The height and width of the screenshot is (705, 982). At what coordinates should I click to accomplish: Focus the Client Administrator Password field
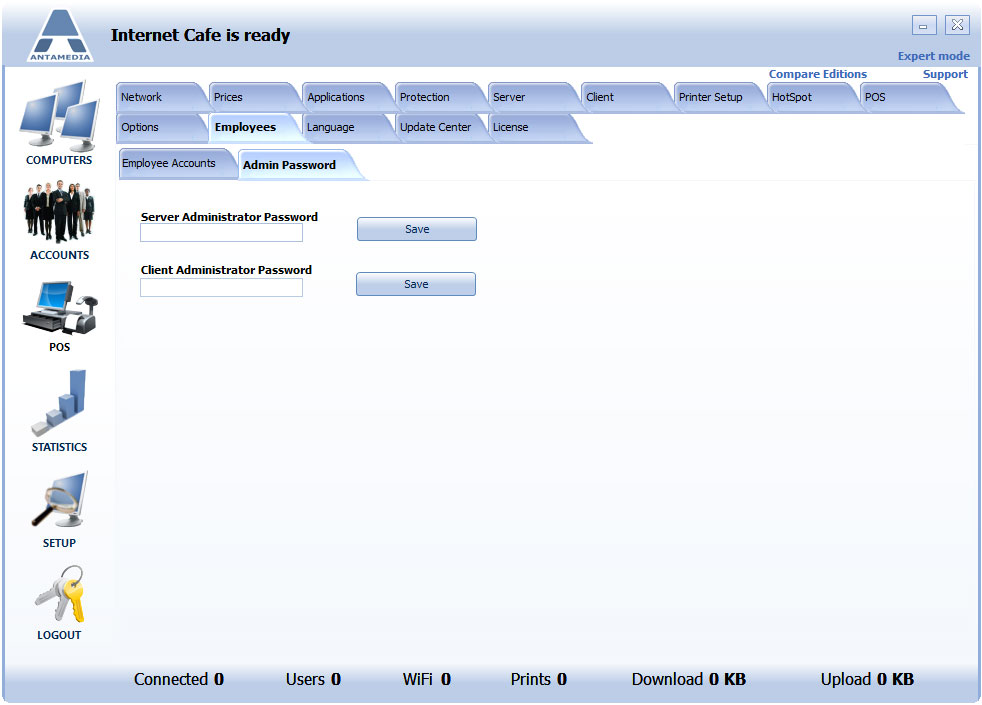(221, 287)
